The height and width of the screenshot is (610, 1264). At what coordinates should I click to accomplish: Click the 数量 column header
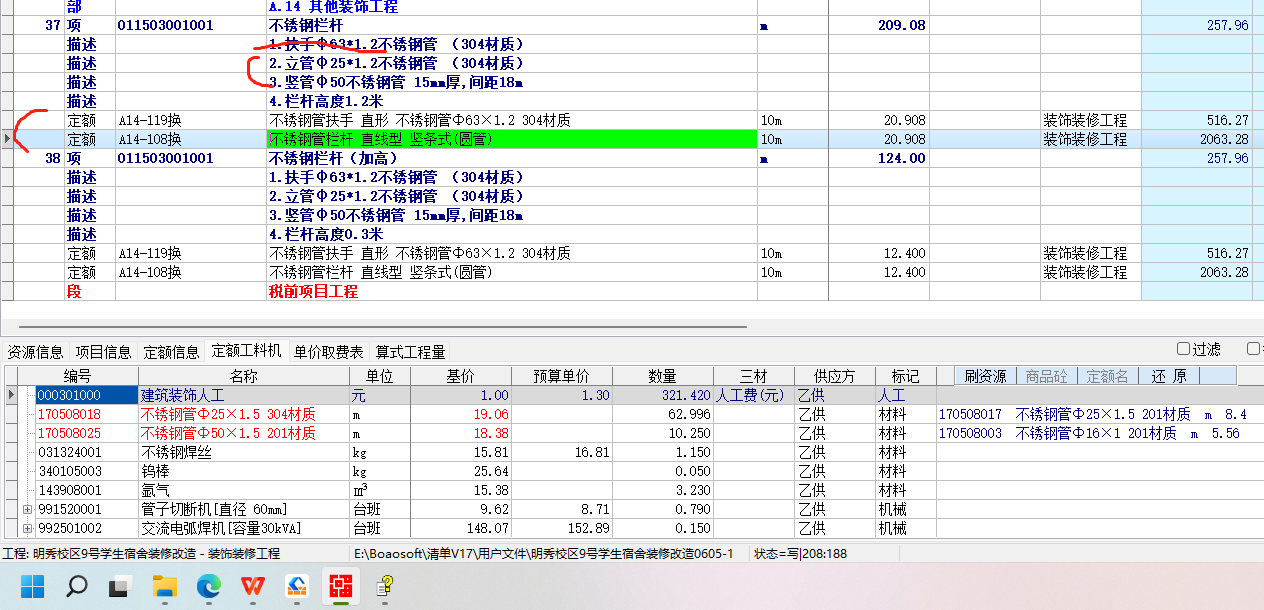pos(662,376)
